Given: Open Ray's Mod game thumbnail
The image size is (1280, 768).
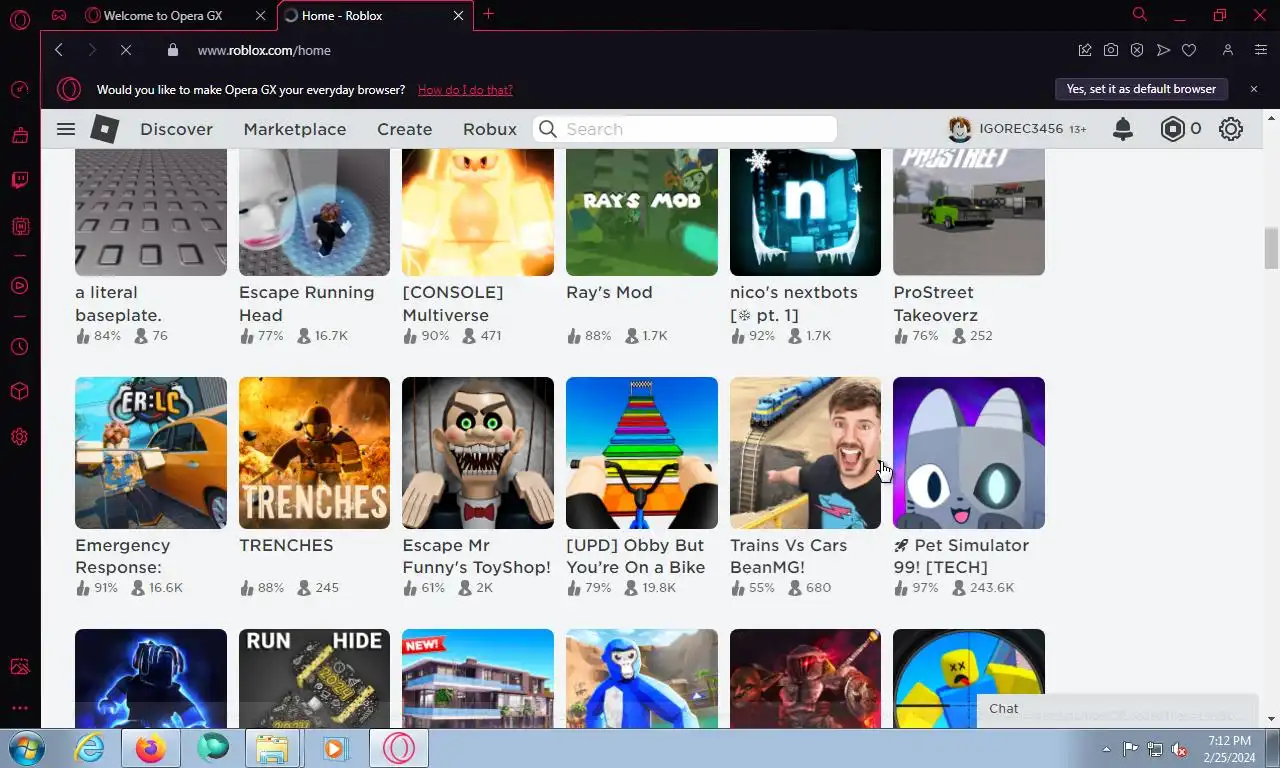Looking at the screenshot, I should [x=642, y=212].
